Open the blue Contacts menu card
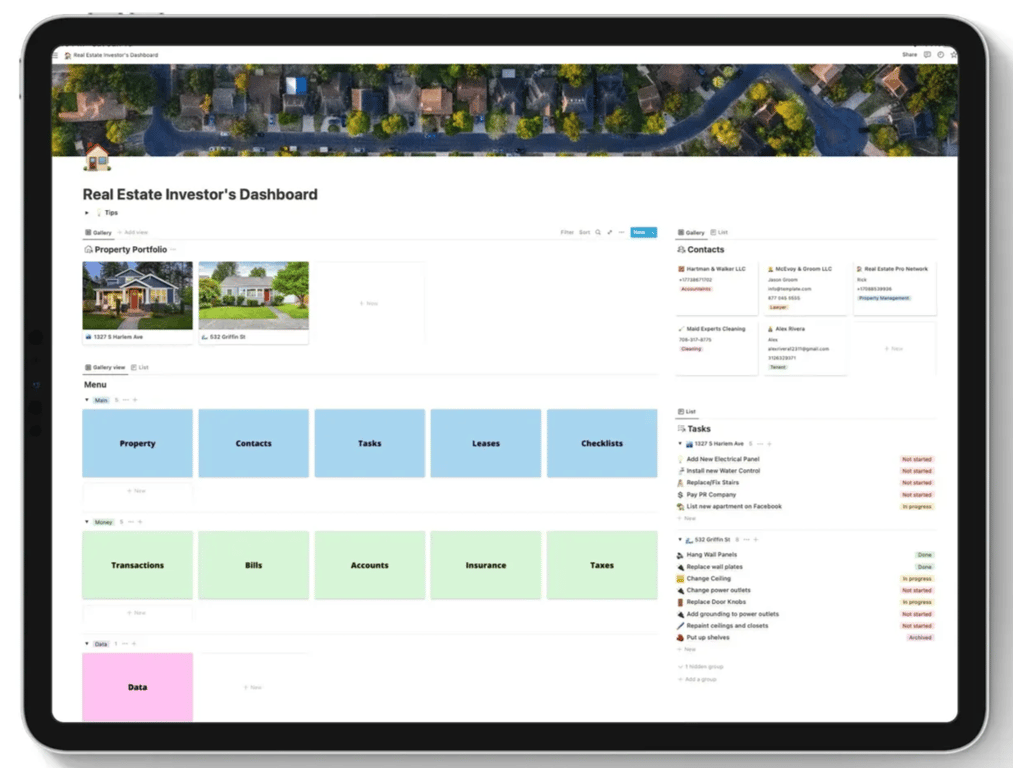The width and height of the screenshot is (1013, 768). (x=253, y=443)
